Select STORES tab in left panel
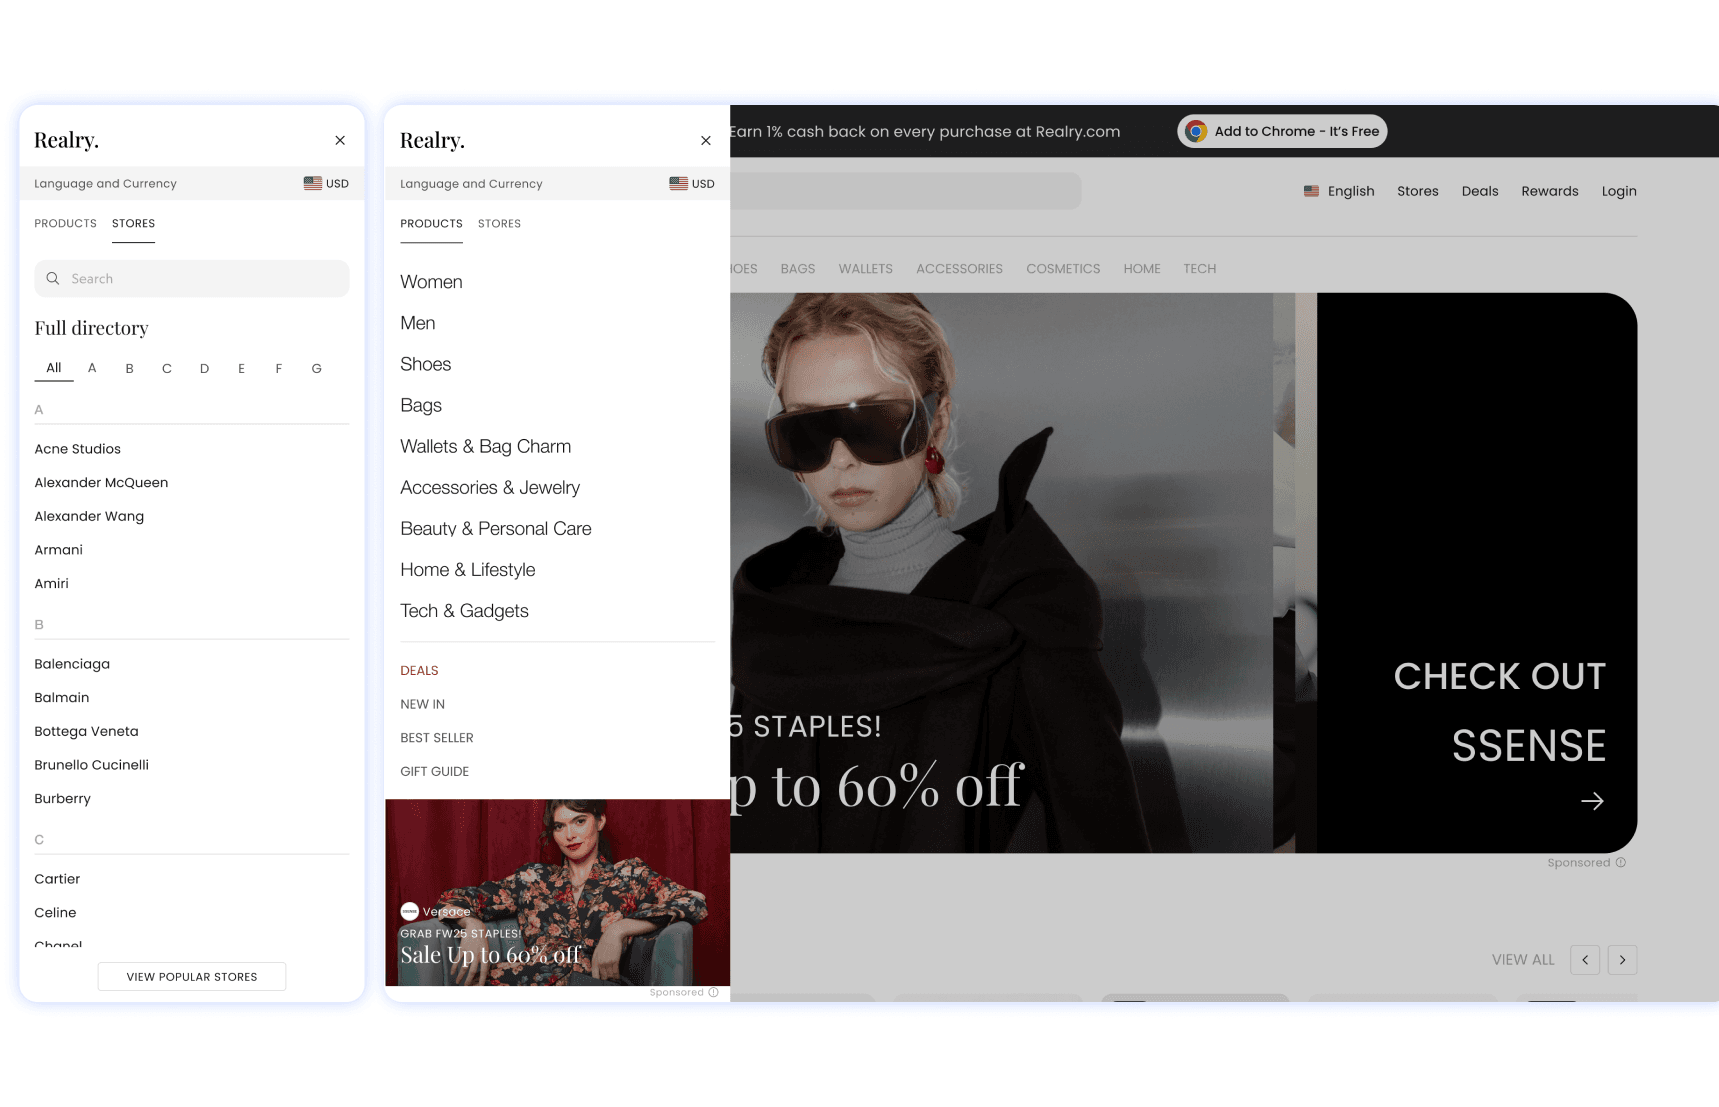This screenshot has height=1107, width=1719. tap(134, 224)
